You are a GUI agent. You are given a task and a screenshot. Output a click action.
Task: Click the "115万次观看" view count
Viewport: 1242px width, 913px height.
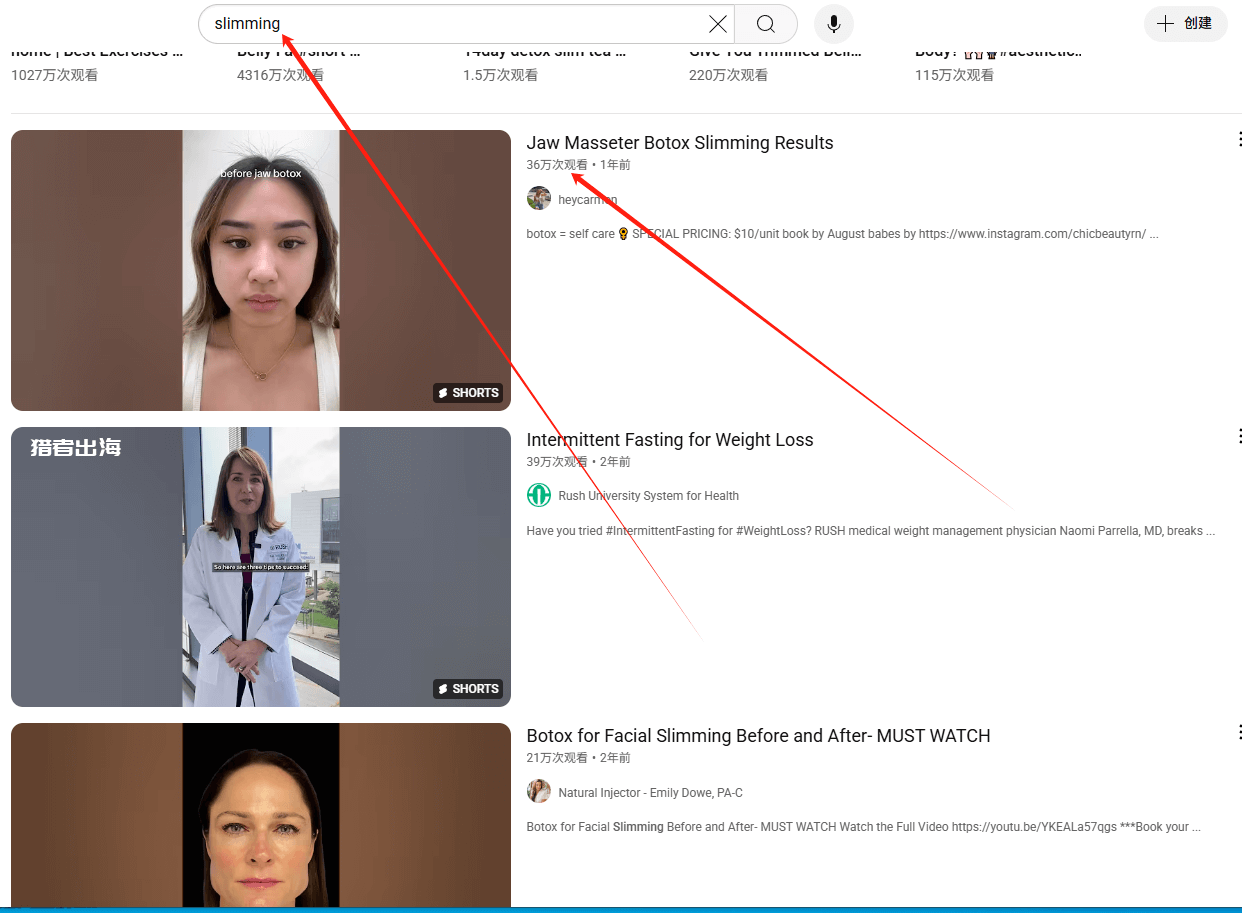pyautogui.click(x=955, y=75)
